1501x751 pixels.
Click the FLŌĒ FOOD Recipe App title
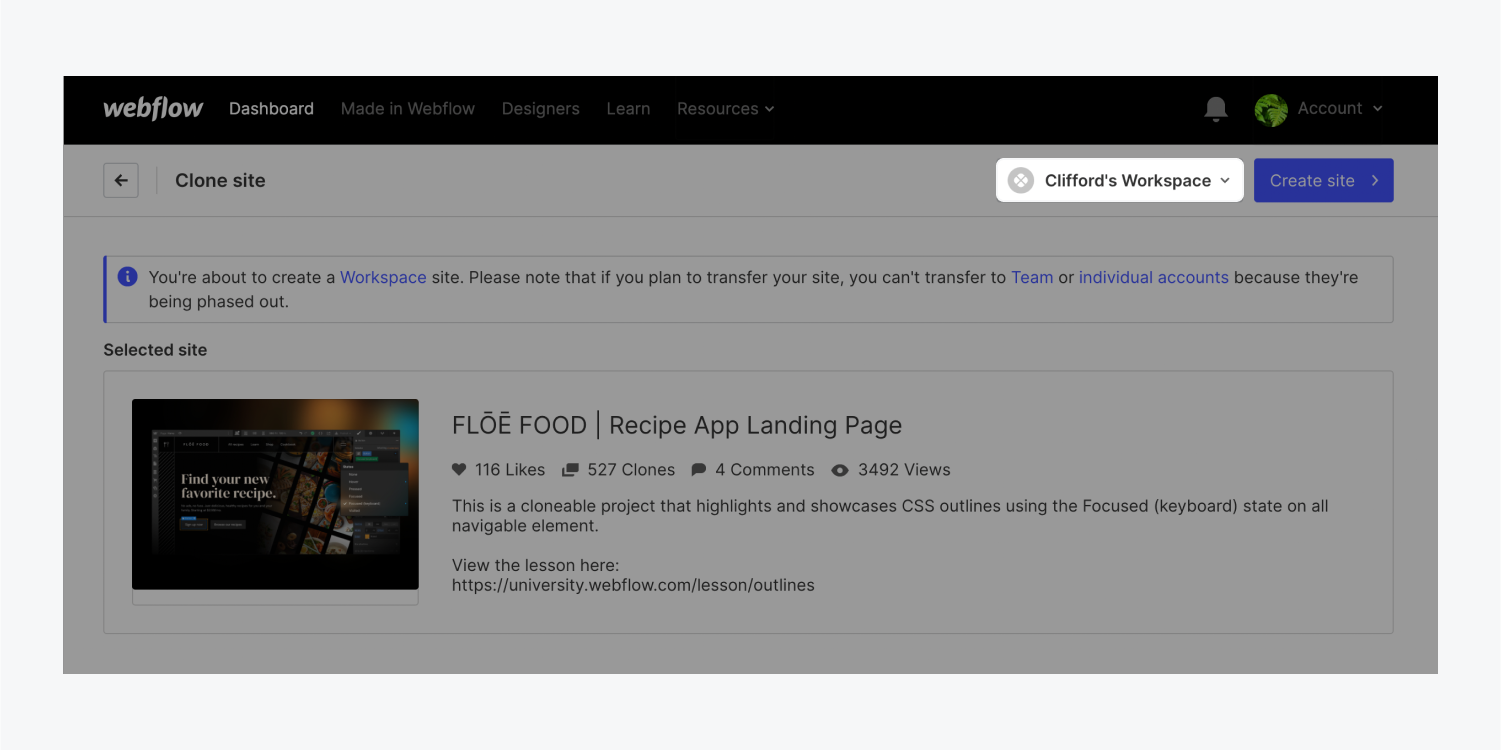pyautogui.click(x=677, y=425)
